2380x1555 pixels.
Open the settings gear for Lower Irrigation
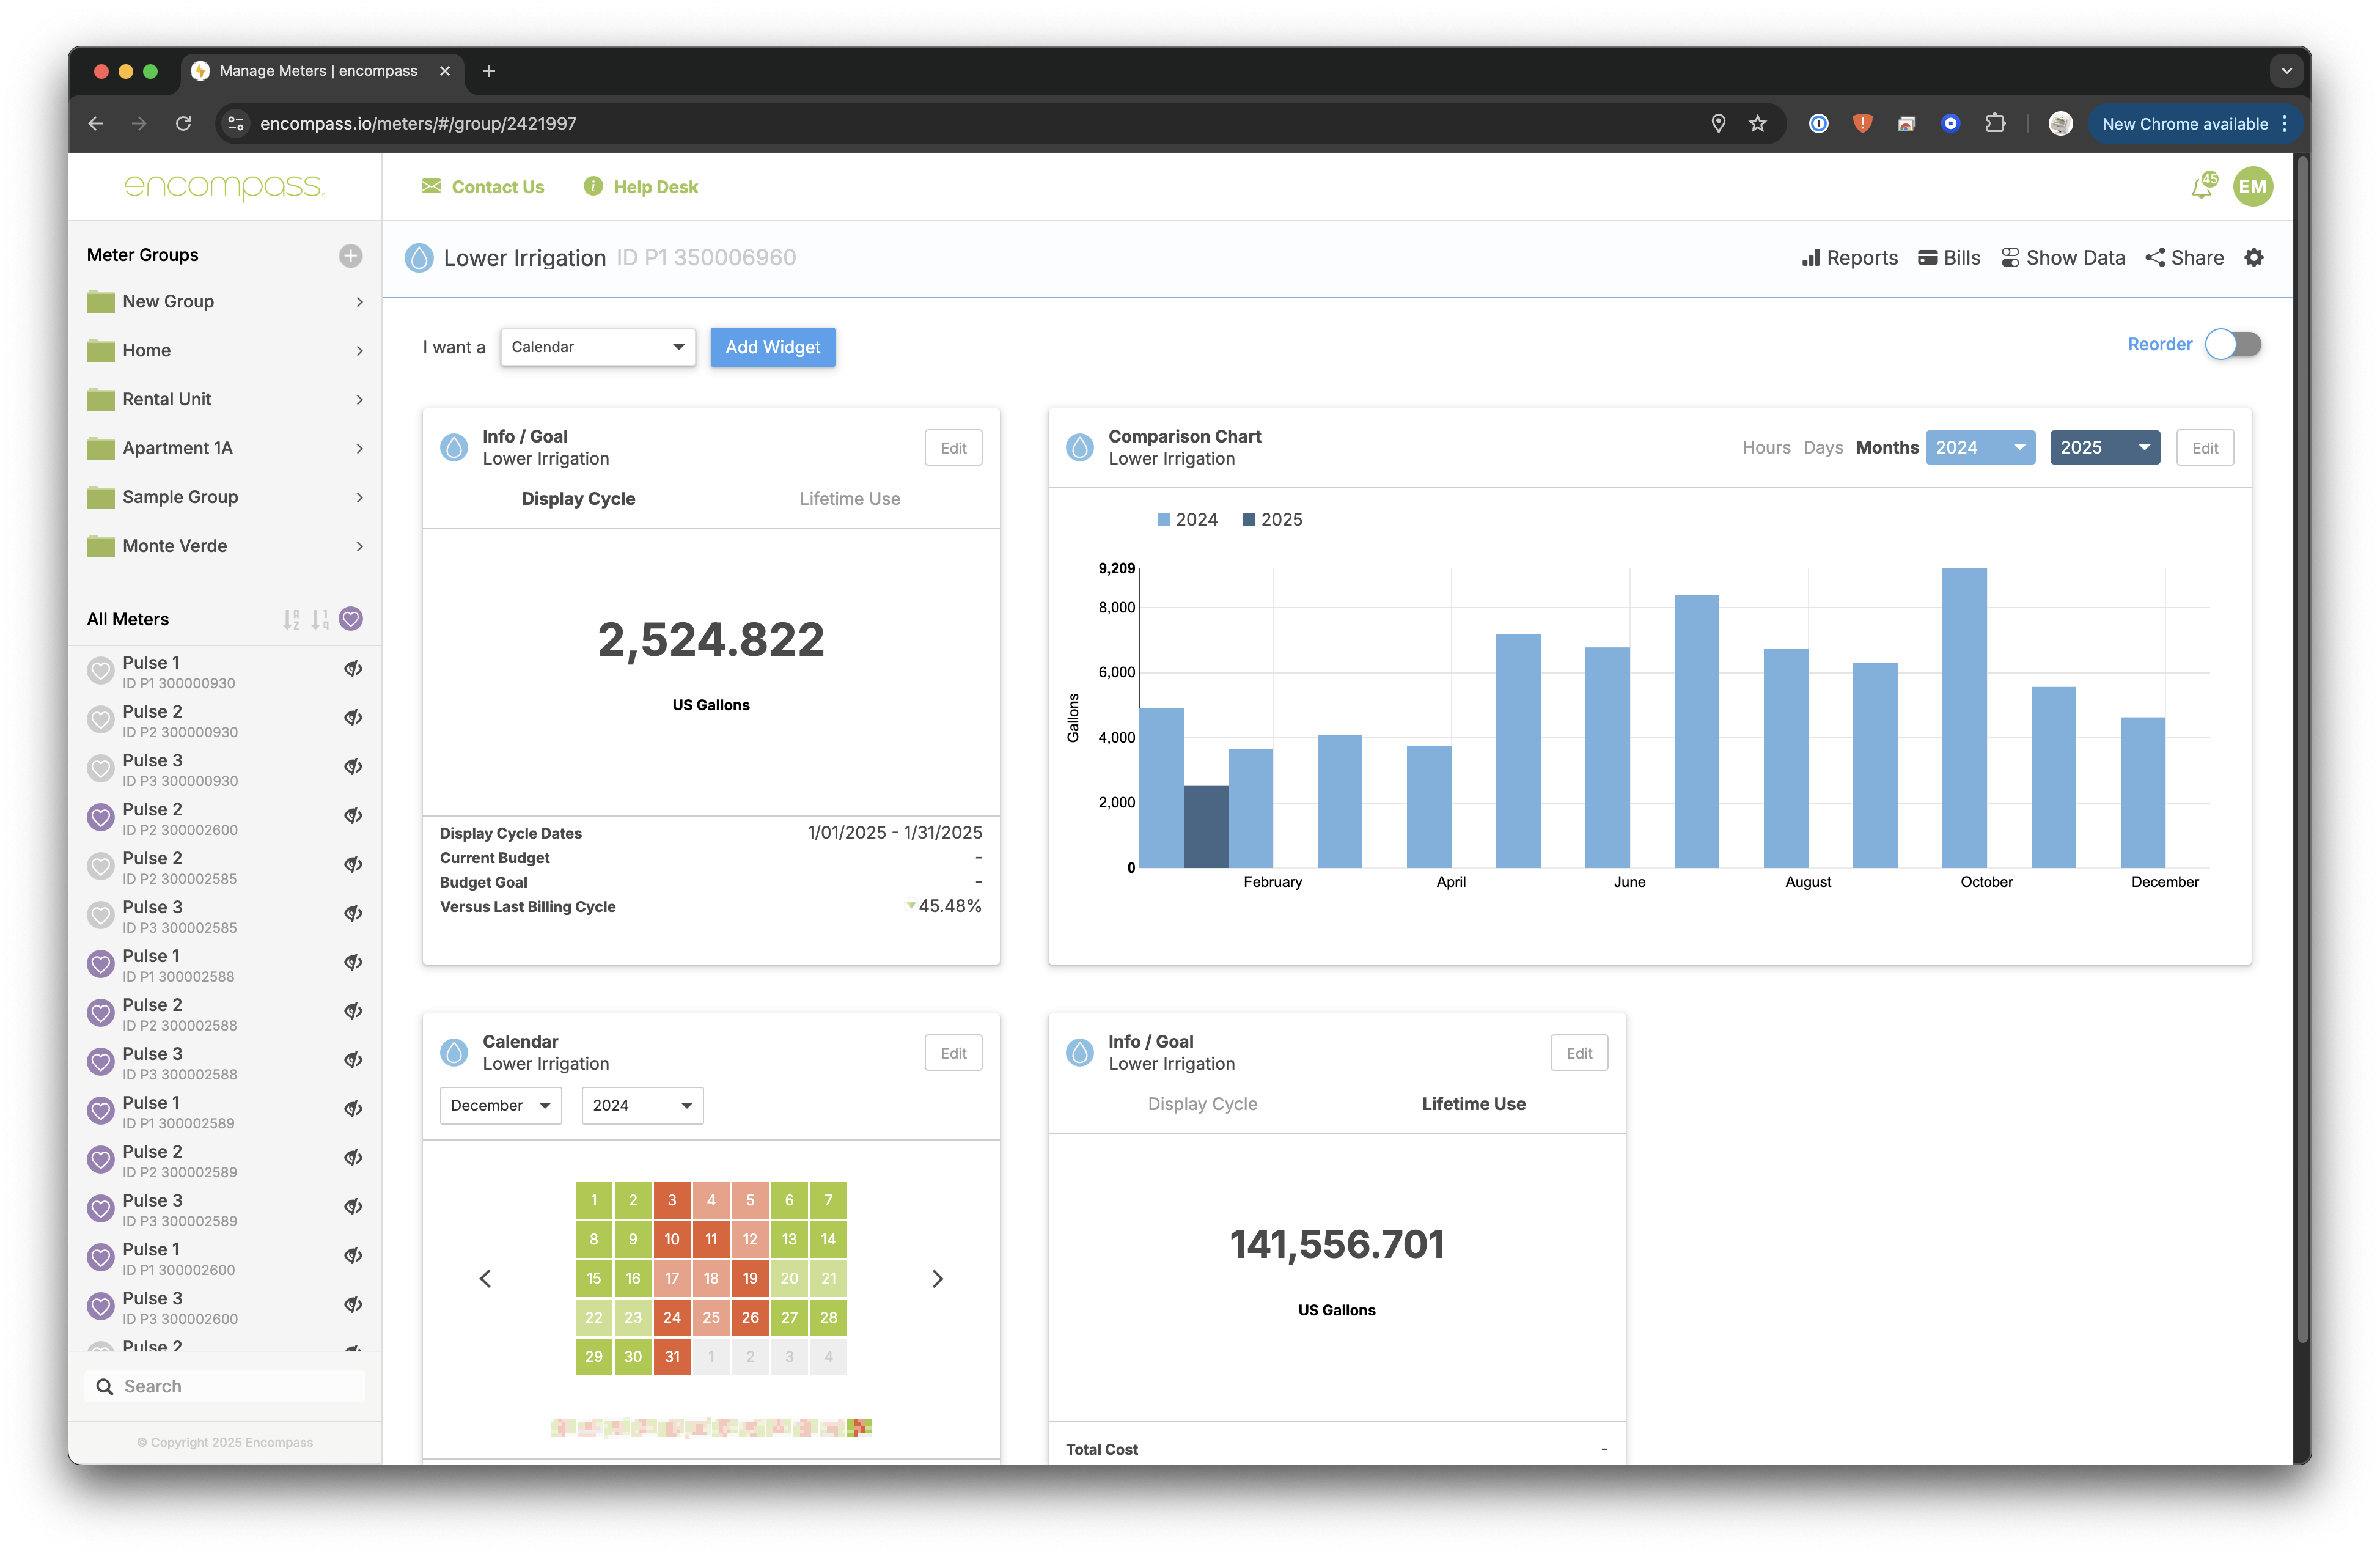pos(2254,258)
